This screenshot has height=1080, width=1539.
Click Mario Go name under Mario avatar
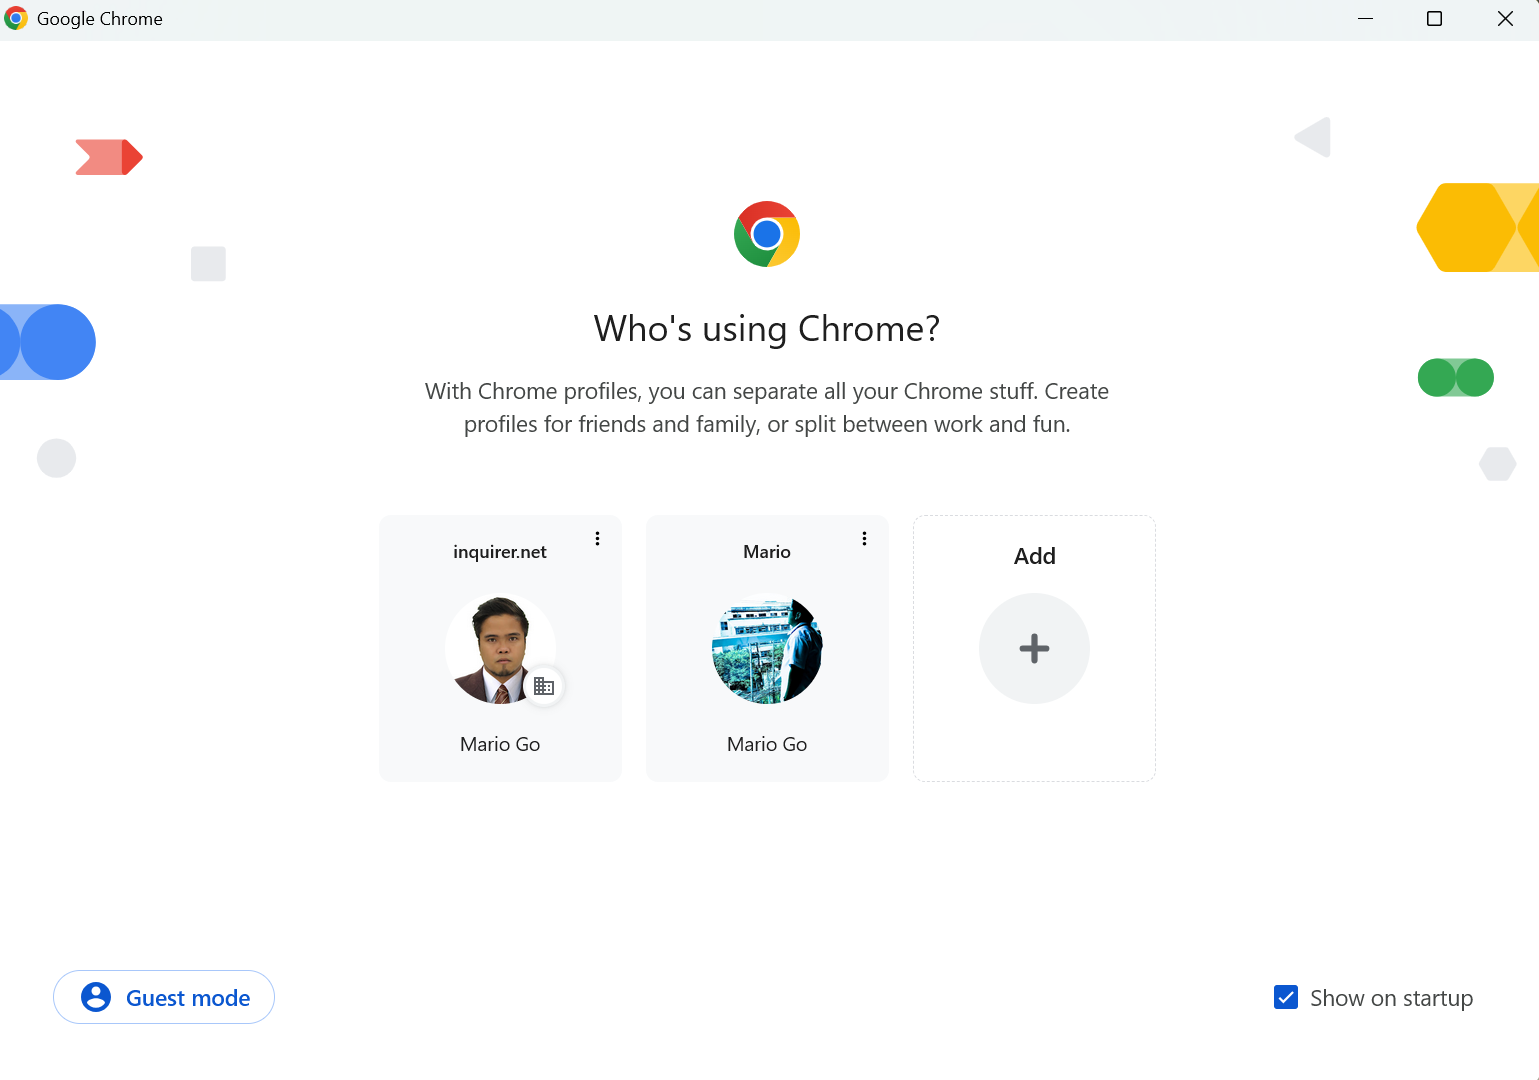coord(767,744)
